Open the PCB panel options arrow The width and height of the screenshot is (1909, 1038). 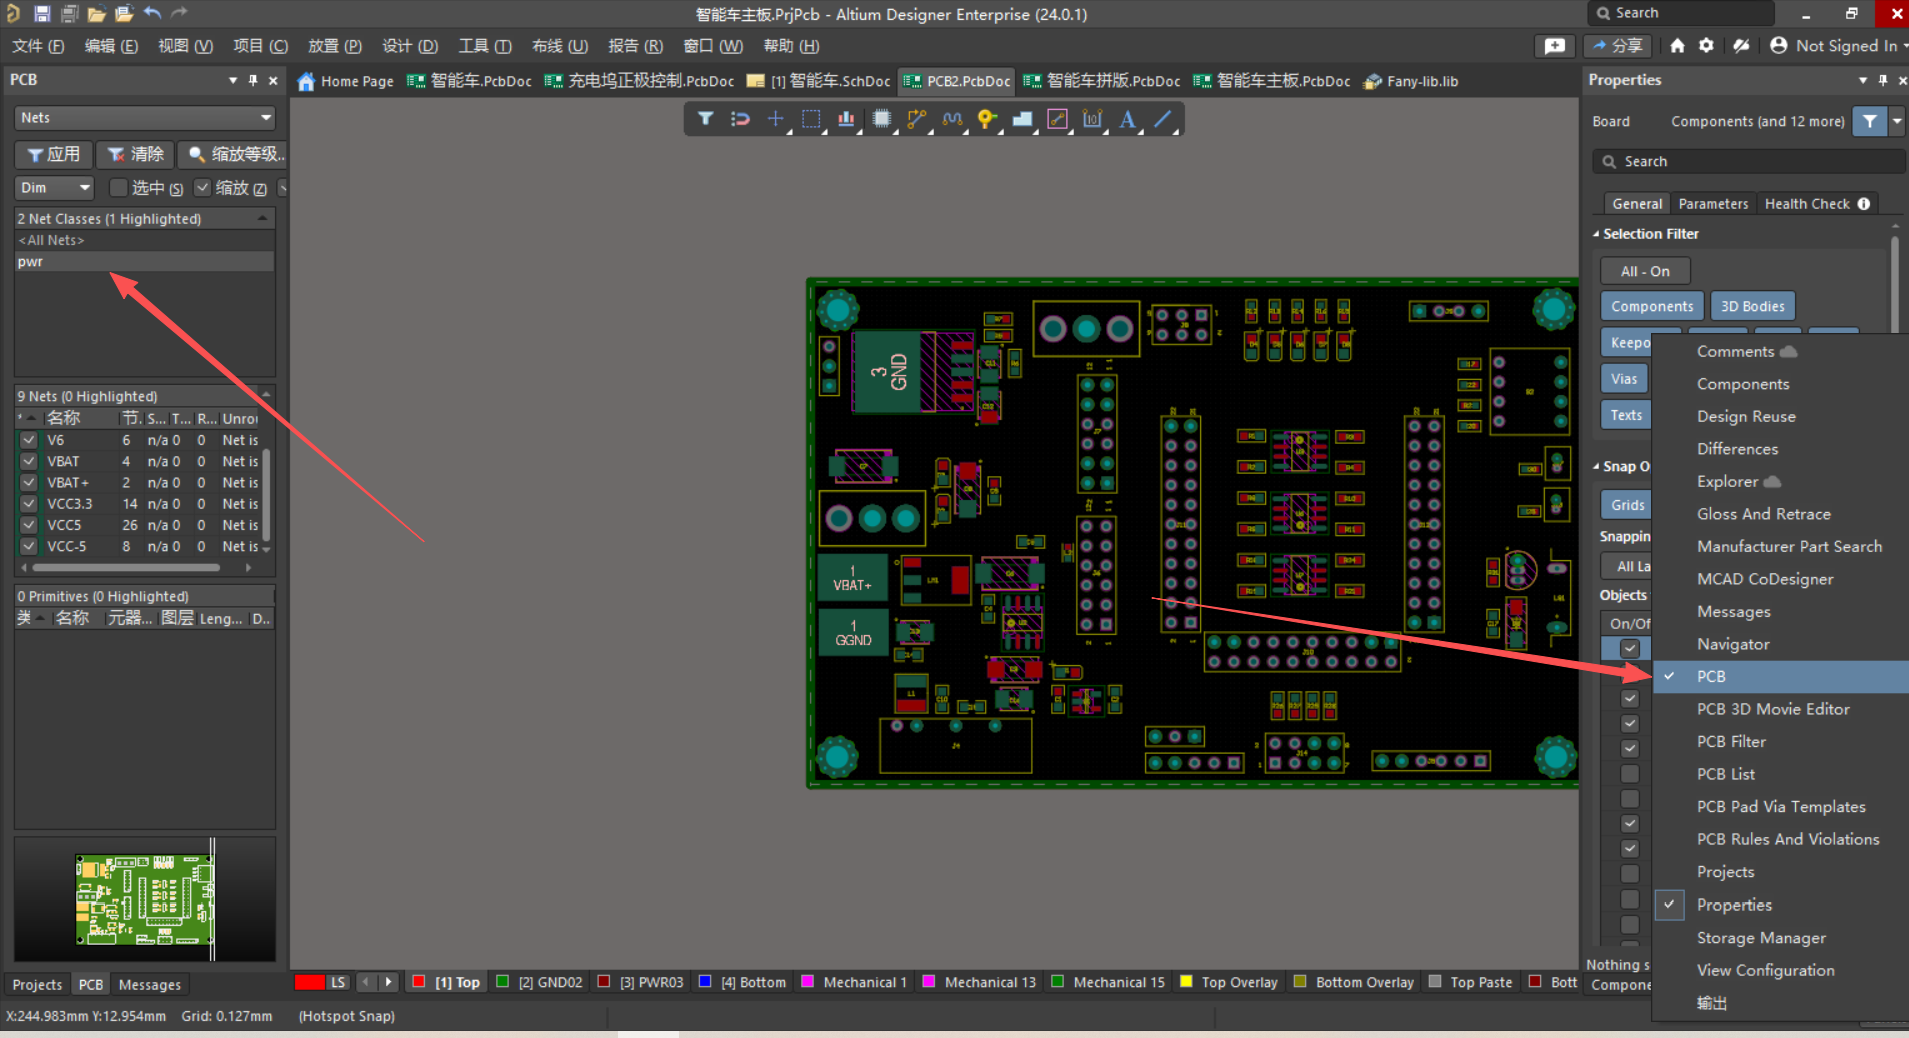tap(233, 80)
